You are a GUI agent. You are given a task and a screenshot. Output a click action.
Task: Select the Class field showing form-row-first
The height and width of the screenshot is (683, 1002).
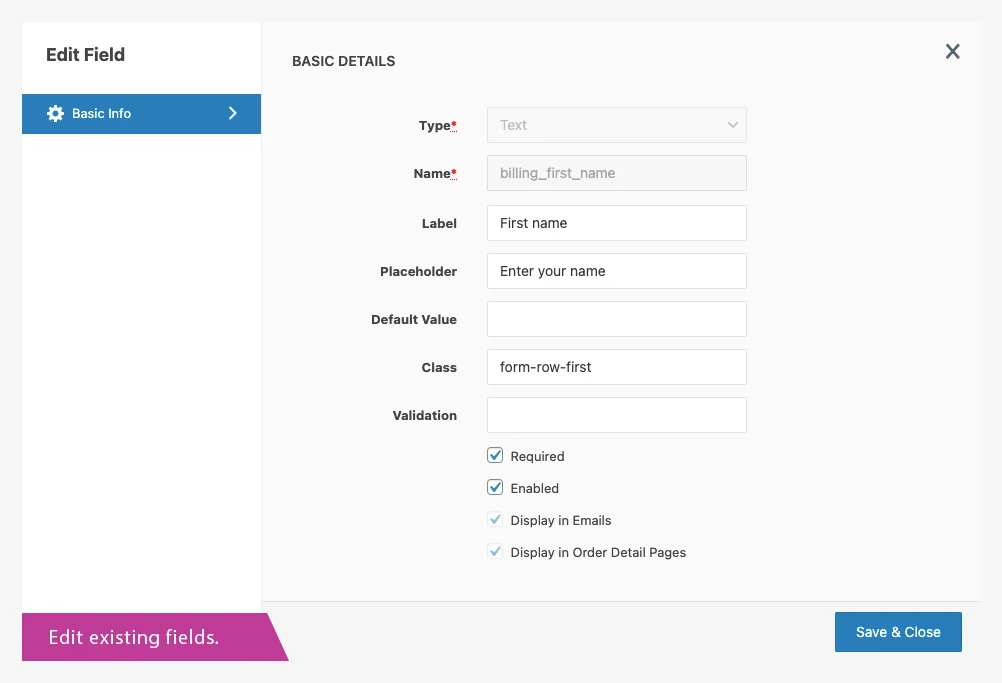tap(616, 366)
